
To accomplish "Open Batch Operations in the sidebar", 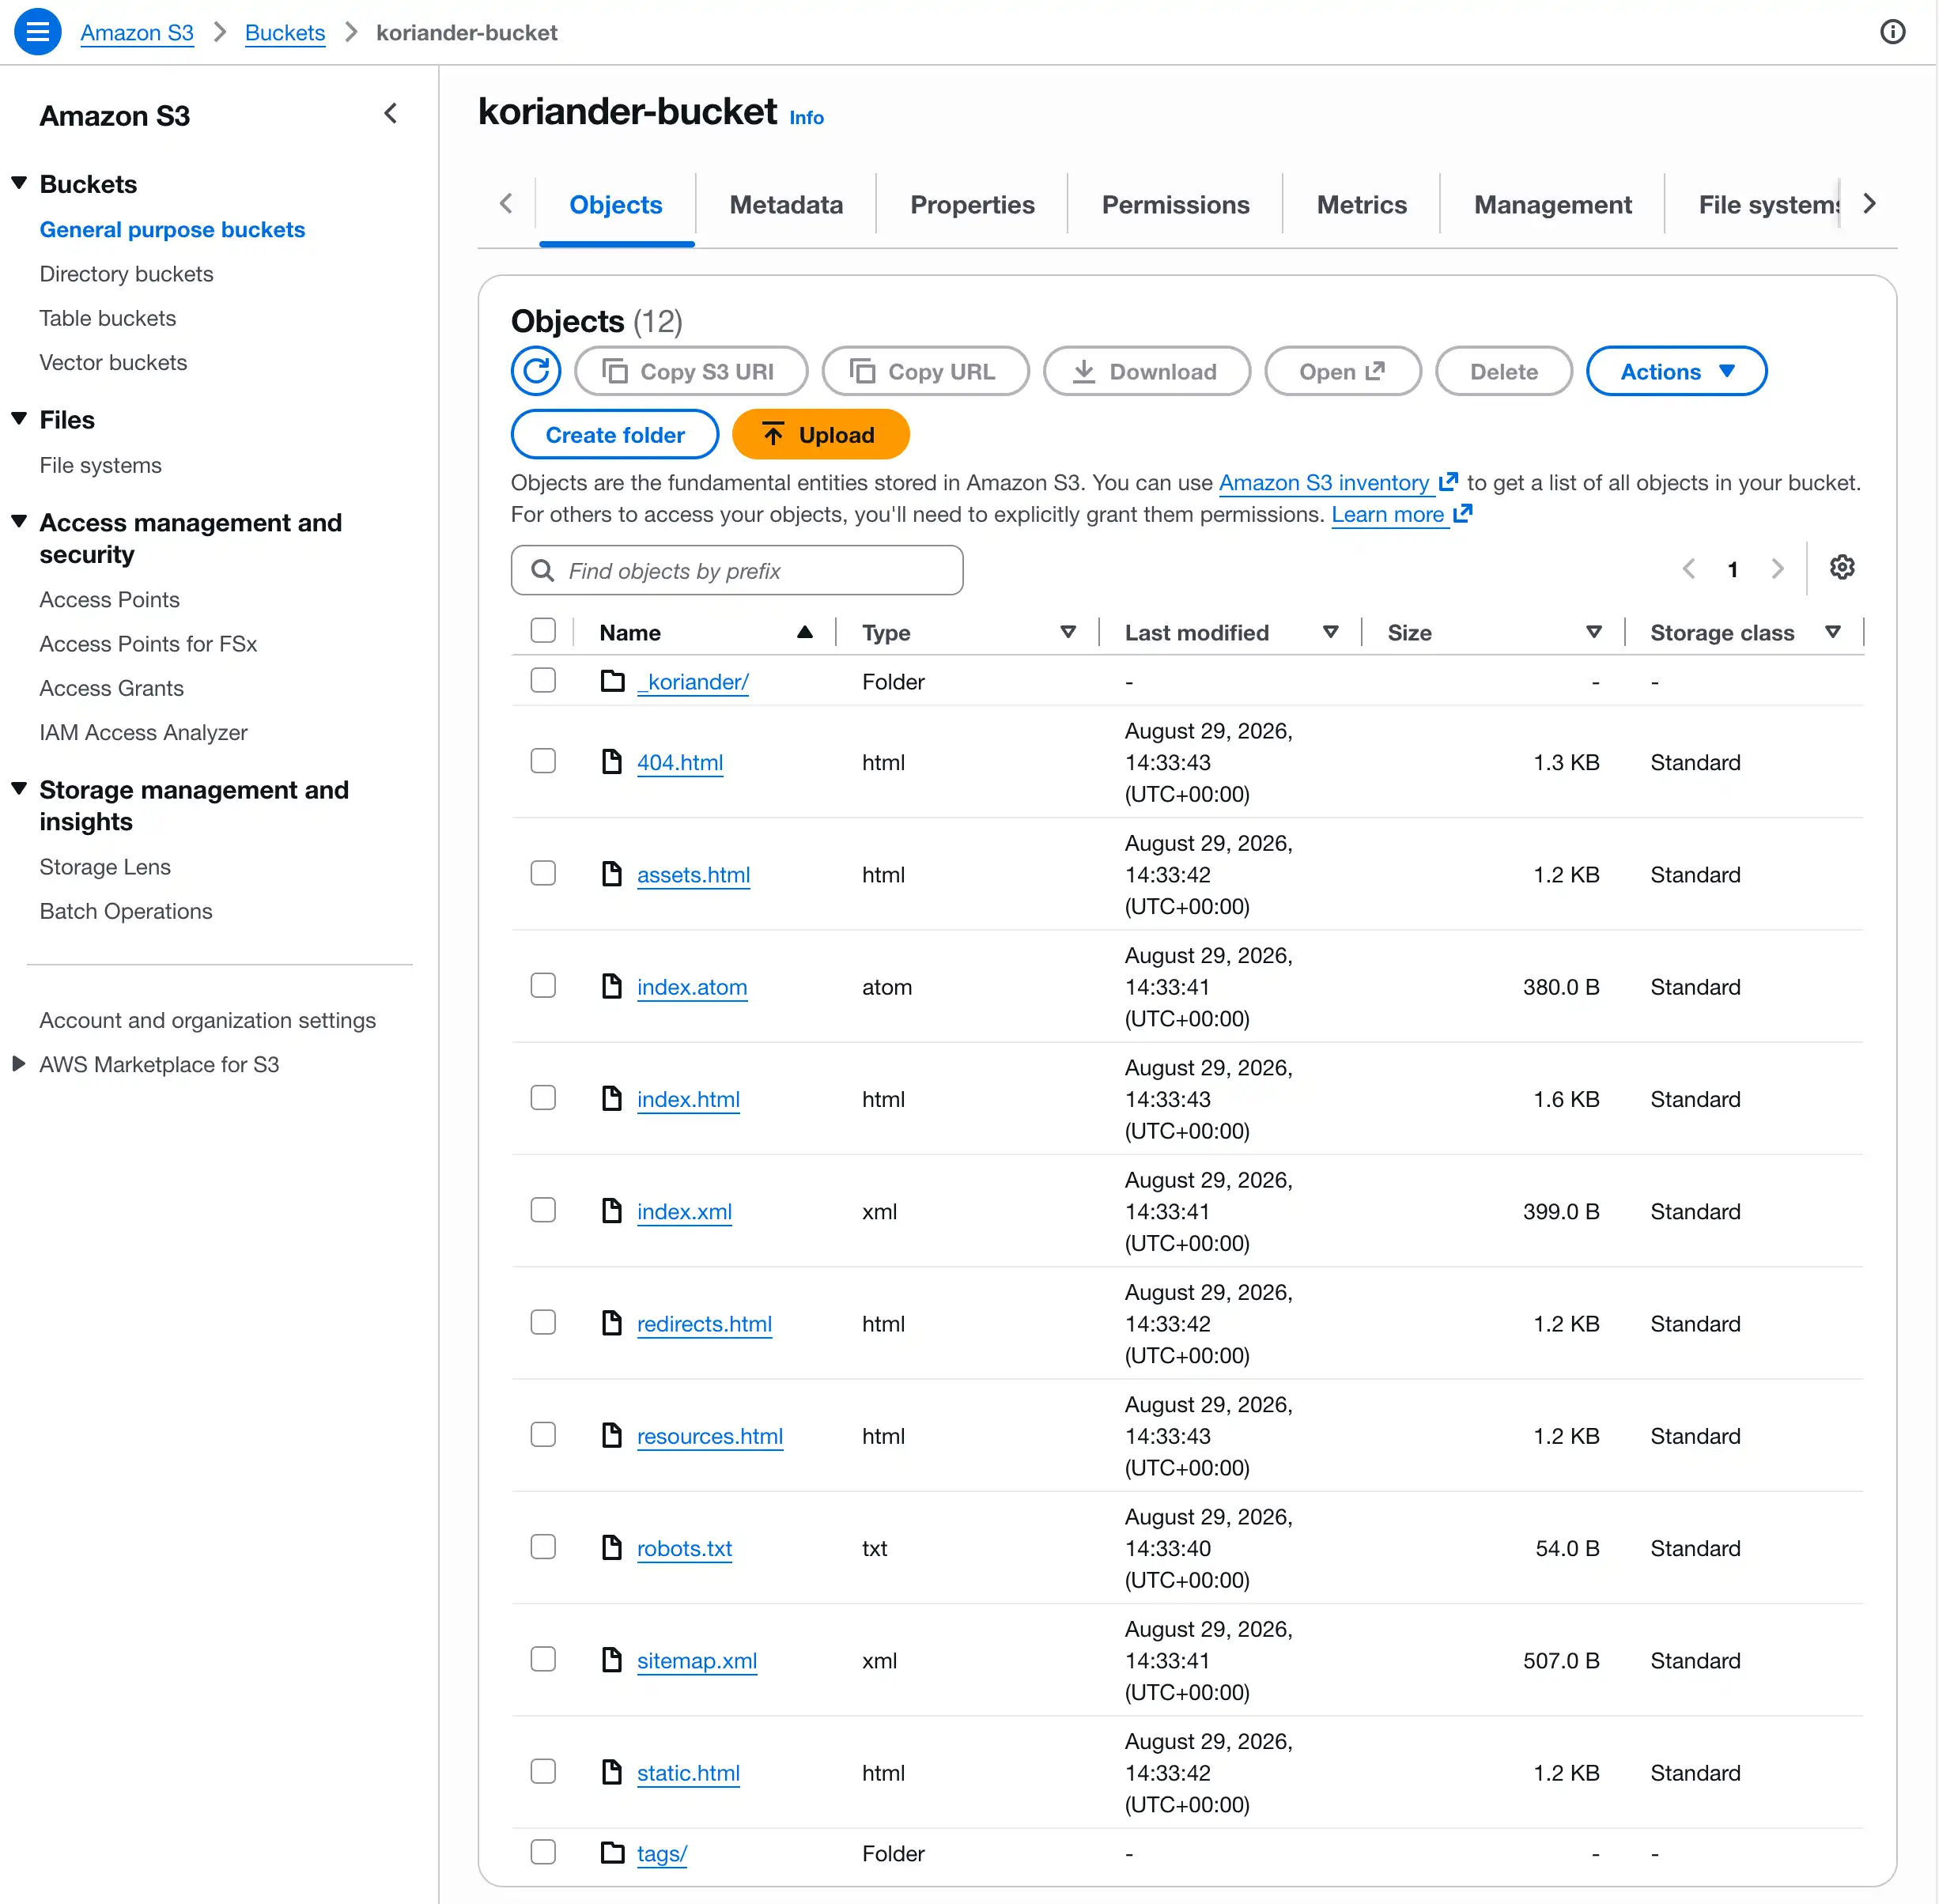I will pyautogui.click(x=126, y=911).
